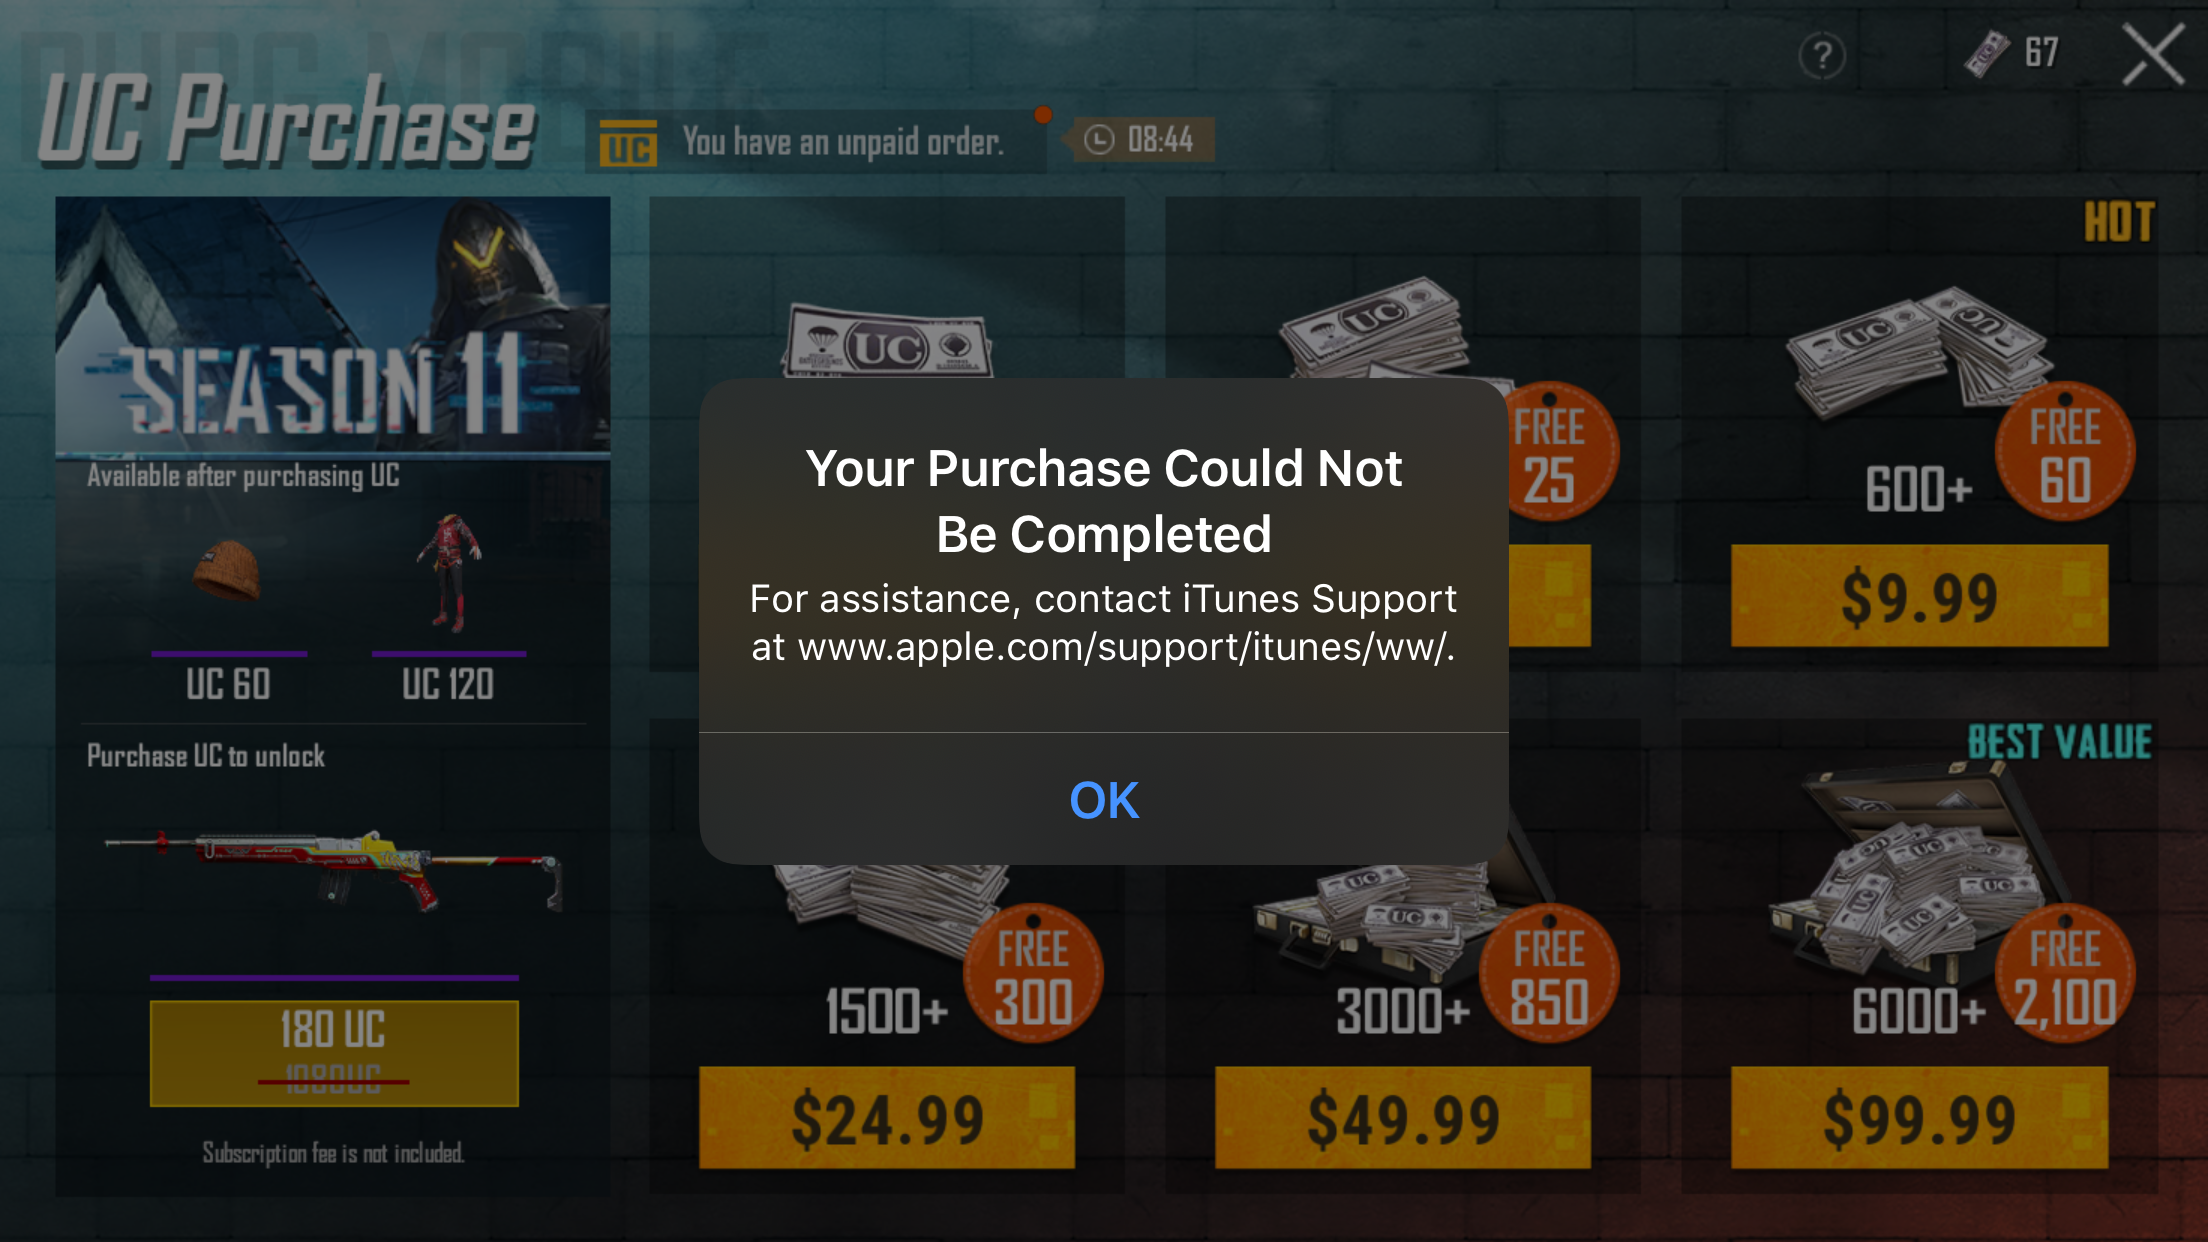
Task: Buy the $99.99 best value pack
Action: click(x=1919, y=1118)
